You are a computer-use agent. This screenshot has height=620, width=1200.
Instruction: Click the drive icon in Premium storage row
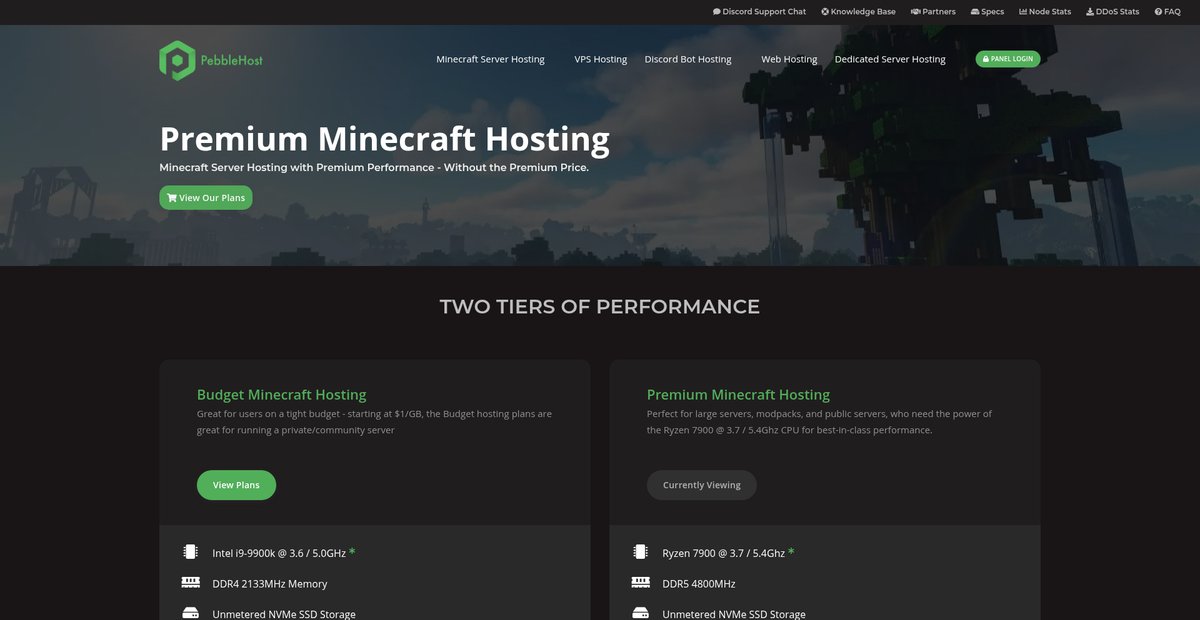click(x=640, y=613)
